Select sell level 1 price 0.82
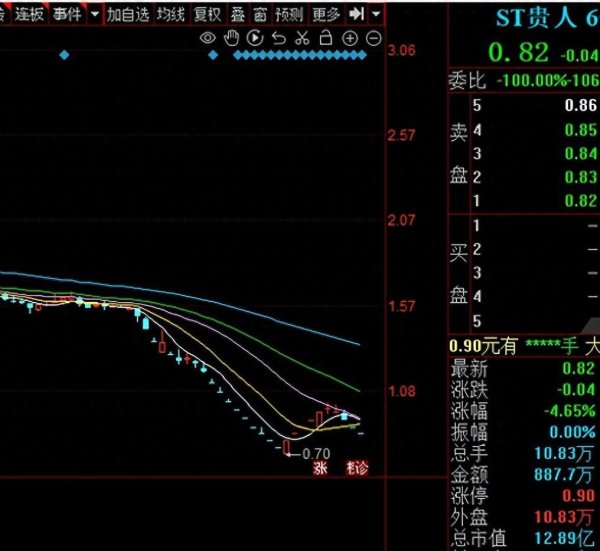600x551 pixels. click(580, 201)
